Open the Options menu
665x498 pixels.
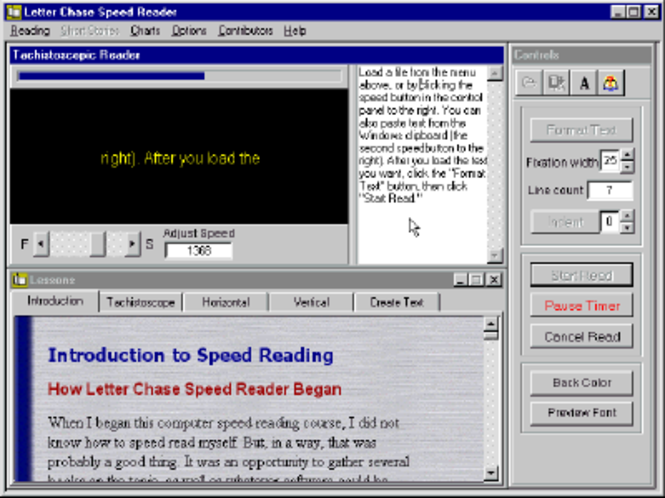point(189,31)
